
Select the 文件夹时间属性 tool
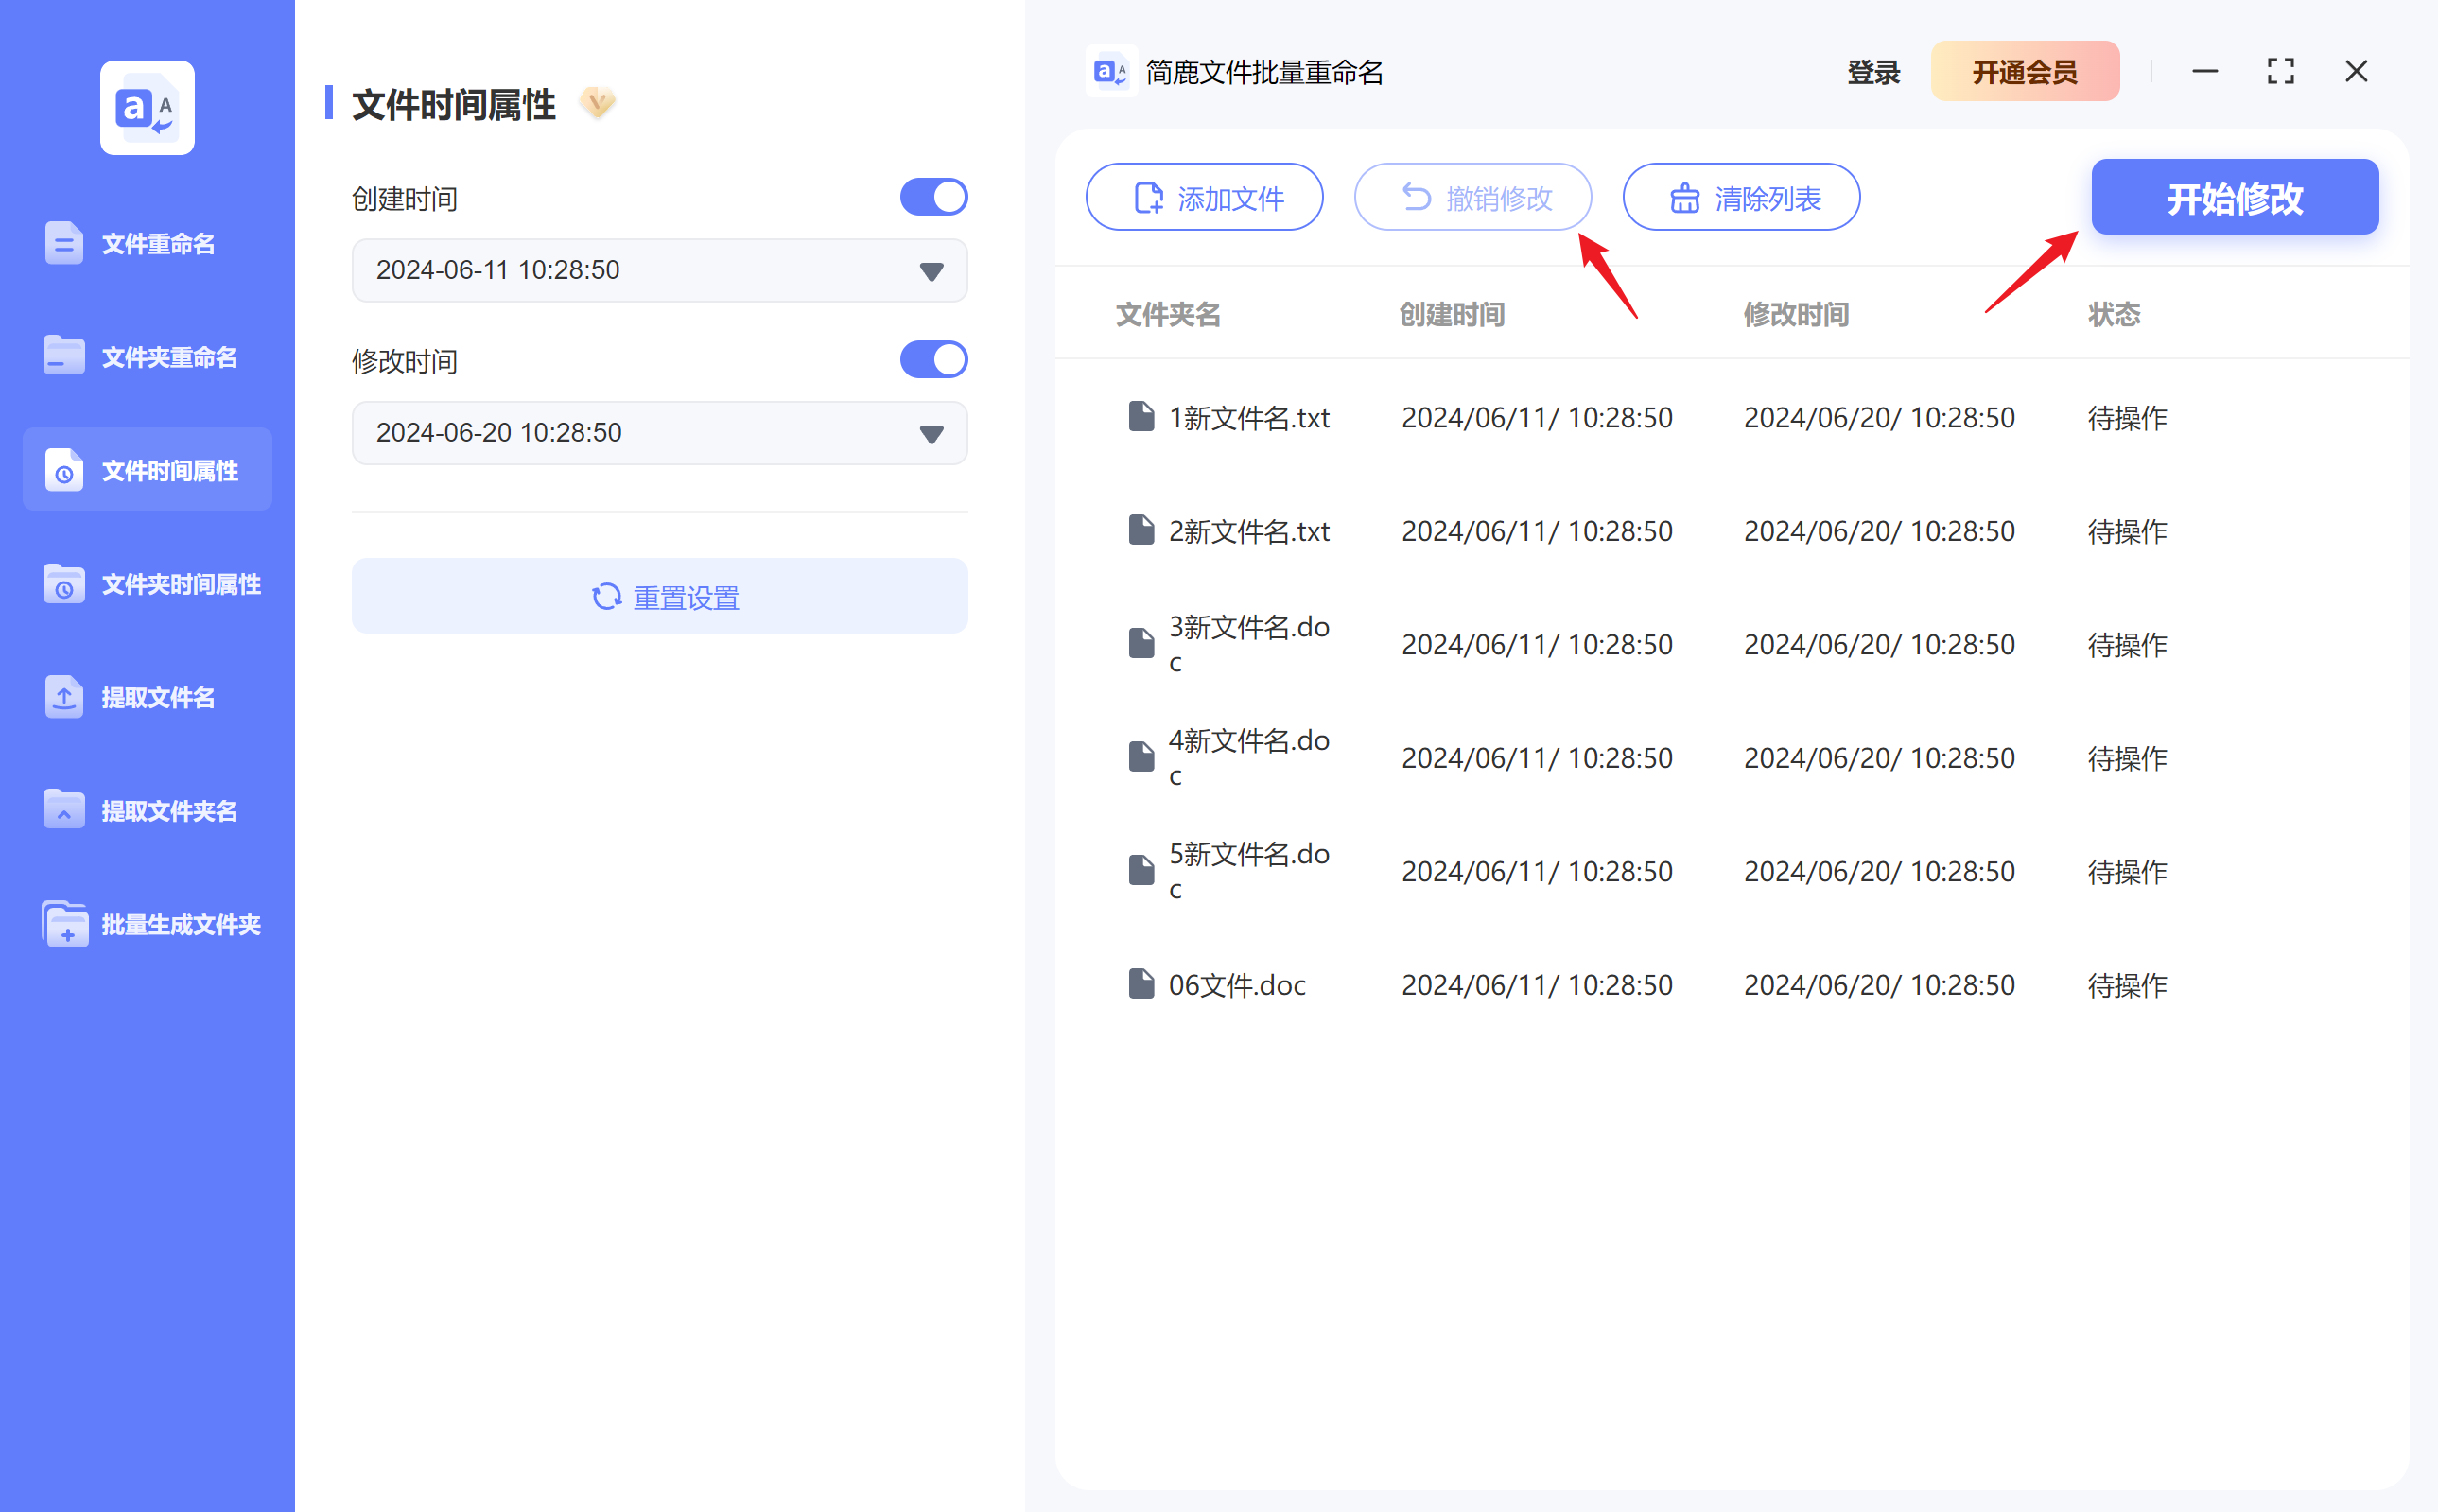pos(180,584)
